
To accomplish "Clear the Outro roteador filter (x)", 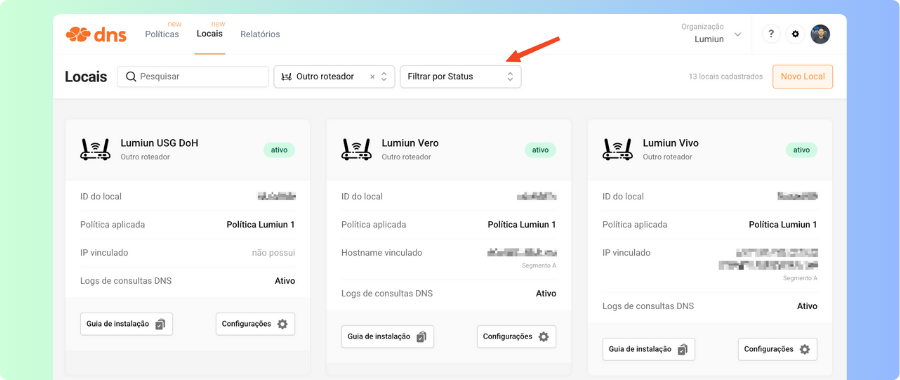I will [372, 76].
